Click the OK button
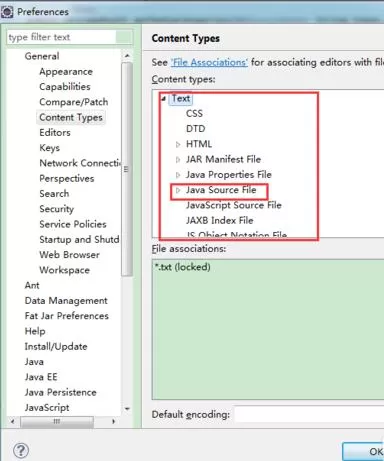Viewport: 384px width, 461px height. click(363, 452)
